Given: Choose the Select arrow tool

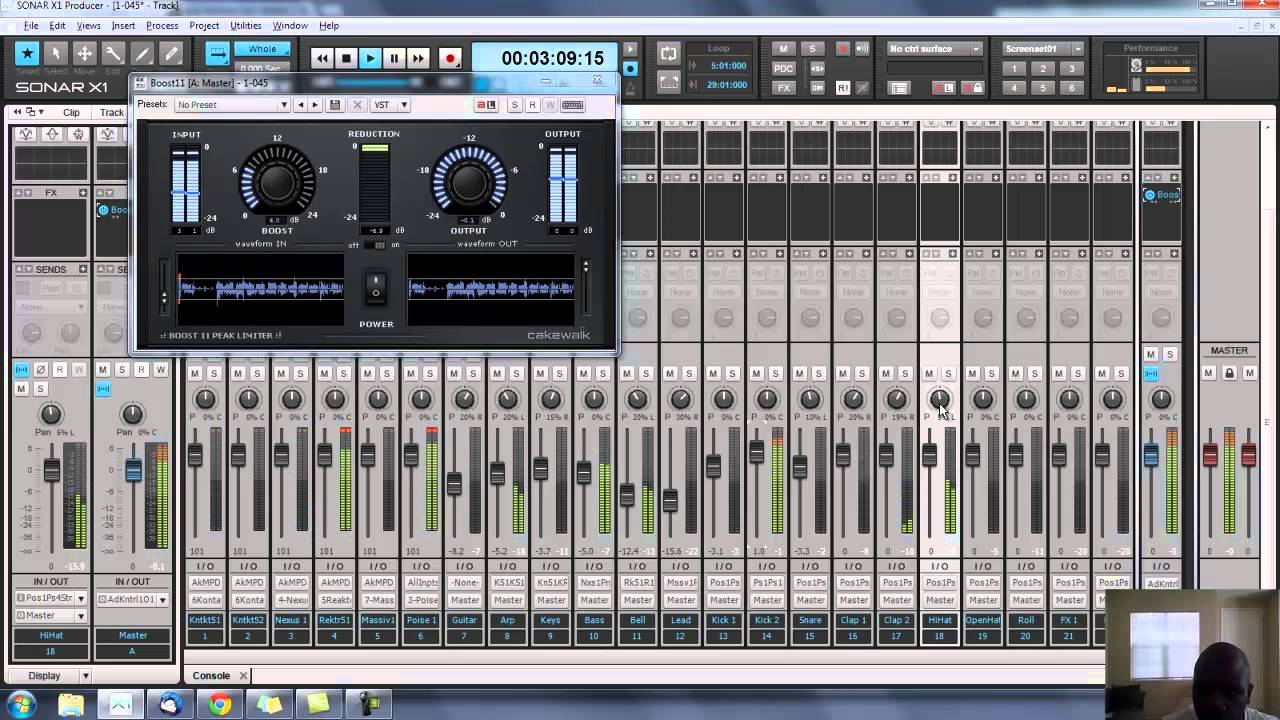Looking at the screenshot, I should coord(56,54).
